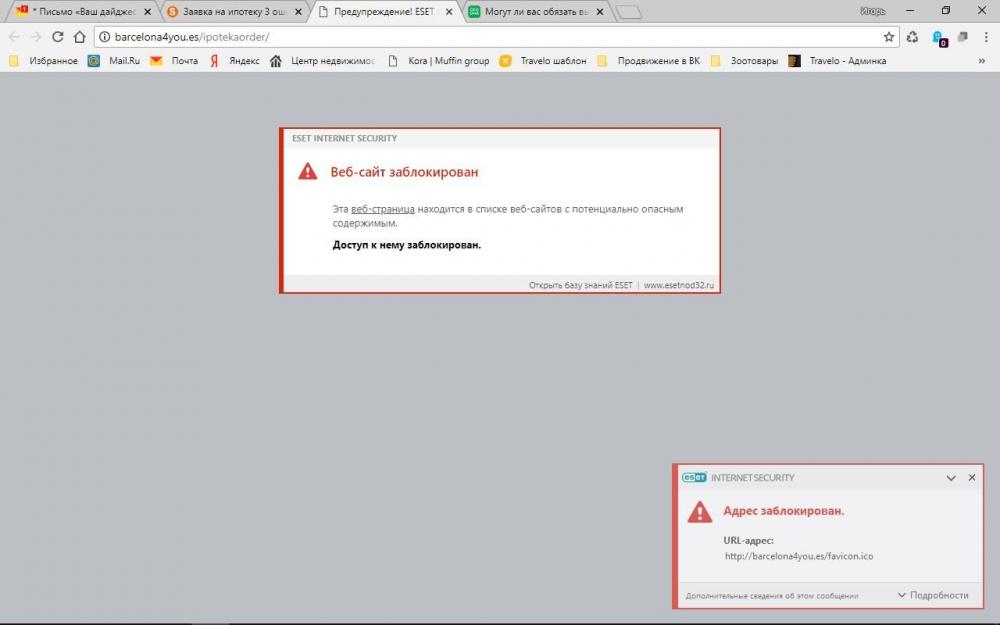The height and width of the screenshot is (625, 1000).
Task: Minimize the Chrome window
Action: pyautogui.click(x=910, y=11)
